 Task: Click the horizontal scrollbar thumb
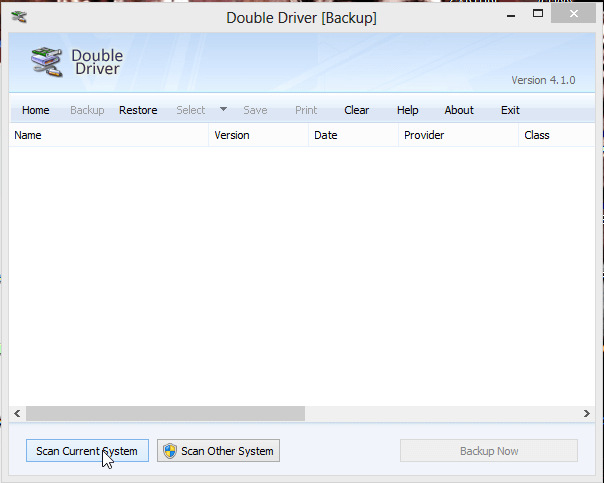point(165,414)
